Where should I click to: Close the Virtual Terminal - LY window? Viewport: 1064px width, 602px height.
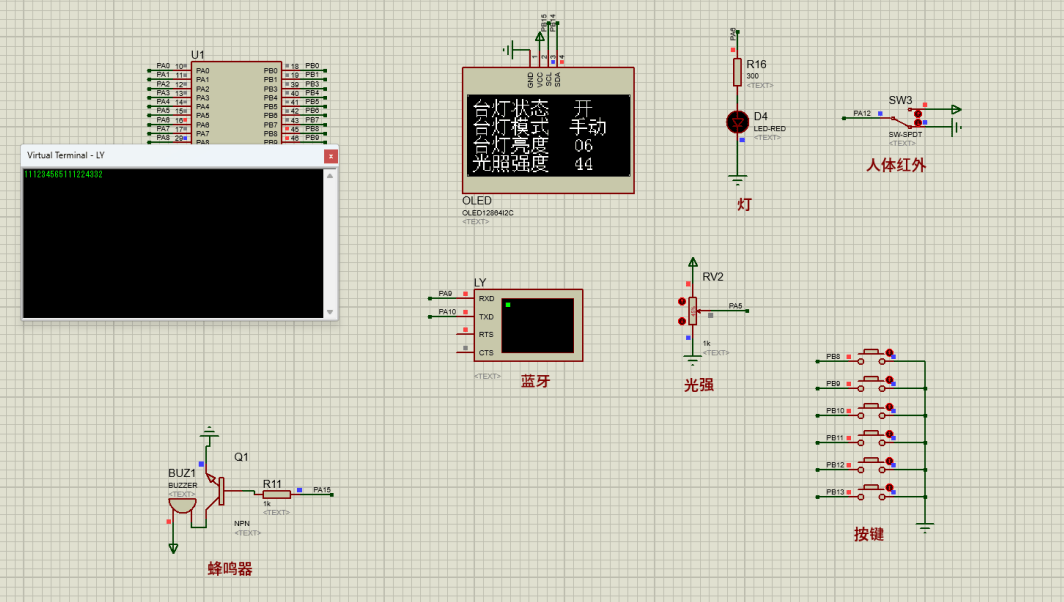click(x=330, y=156)
